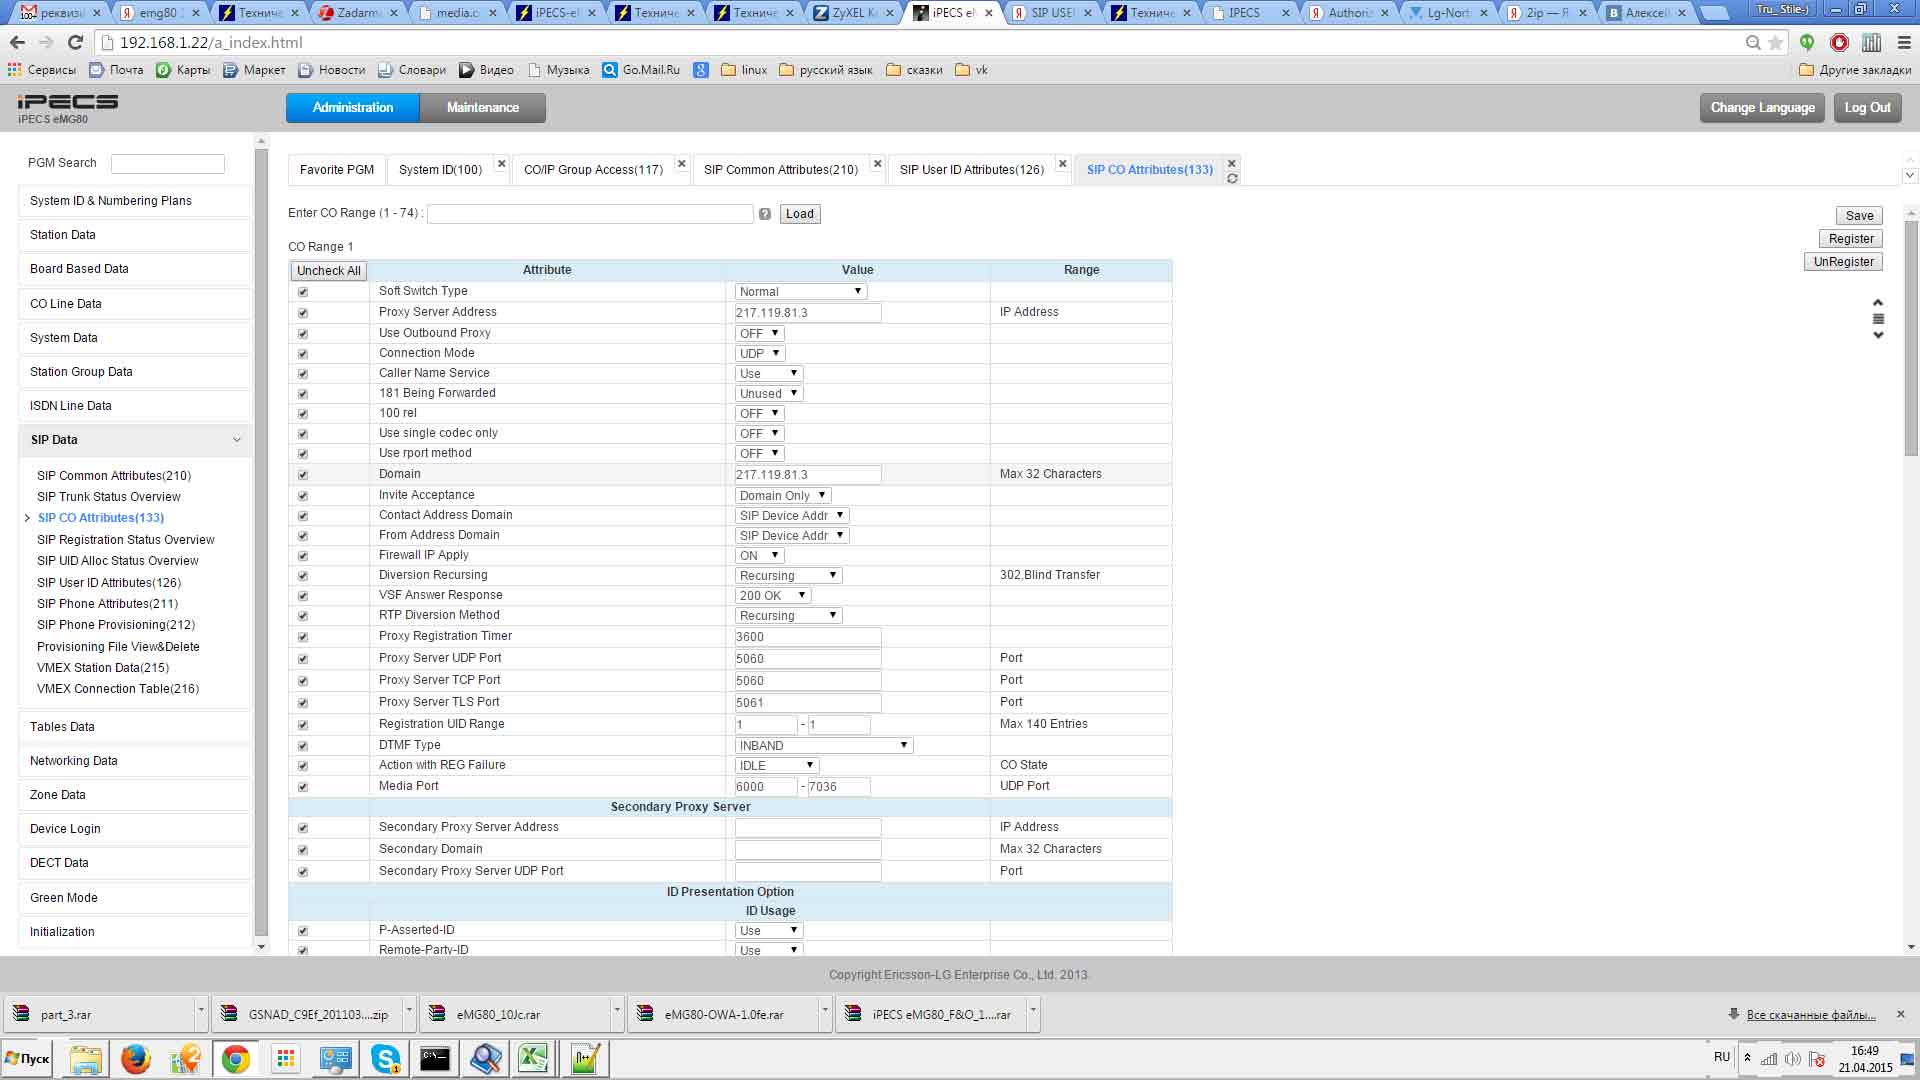Open the DTMF Type dropdown
Viewport: 1920px width, 1080px height.
[x=823, y=746]
